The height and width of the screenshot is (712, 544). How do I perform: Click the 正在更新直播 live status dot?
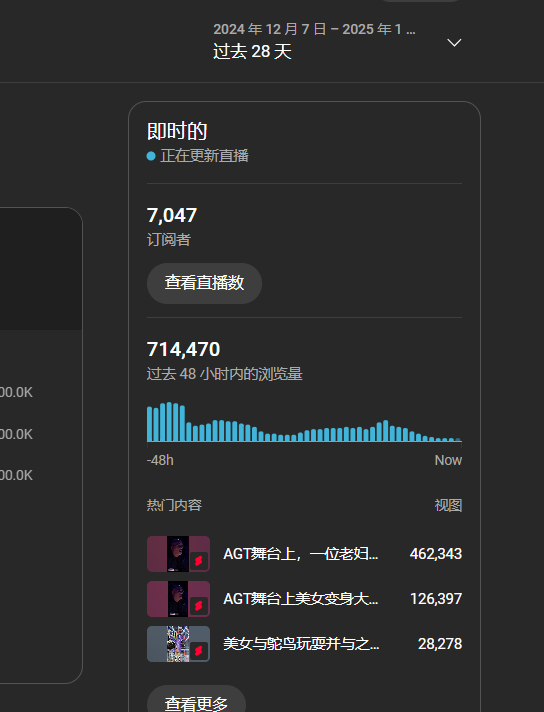point(151,156)
